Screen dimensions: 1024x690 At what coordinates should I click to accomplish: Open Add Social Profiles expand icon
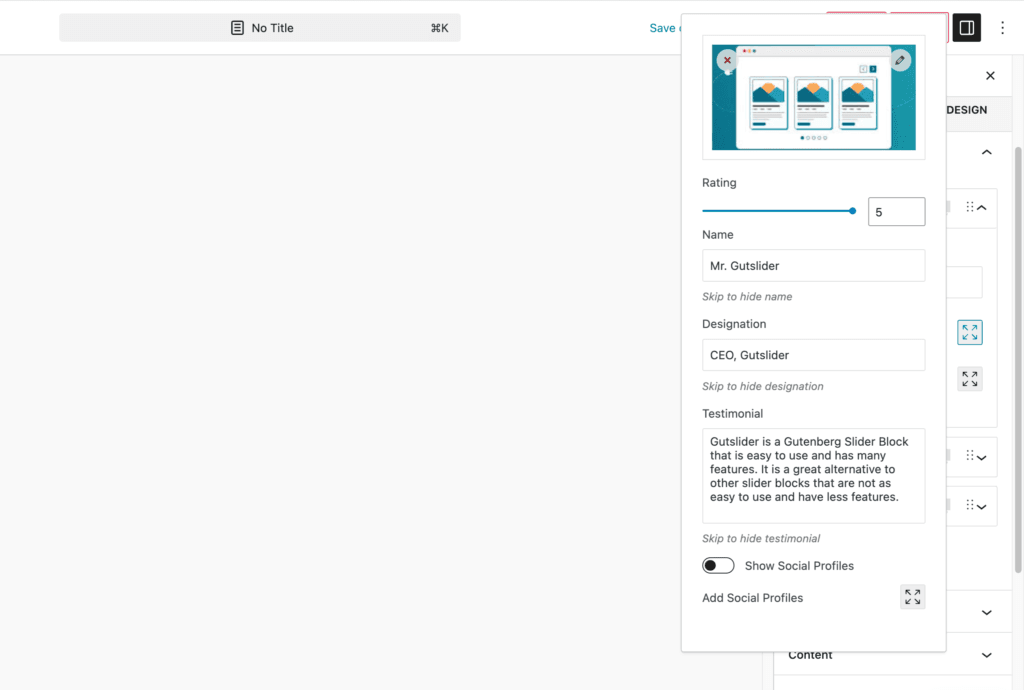click(912, 597)
